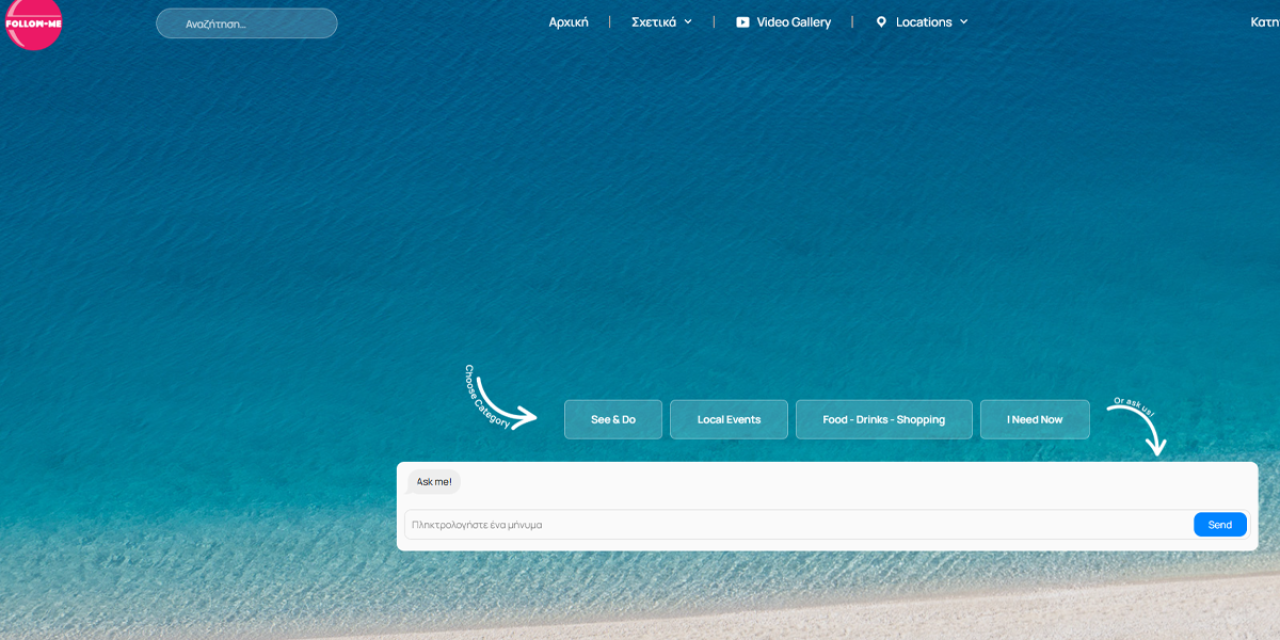Click the Locations map pin icon

(x=881, y=22)
